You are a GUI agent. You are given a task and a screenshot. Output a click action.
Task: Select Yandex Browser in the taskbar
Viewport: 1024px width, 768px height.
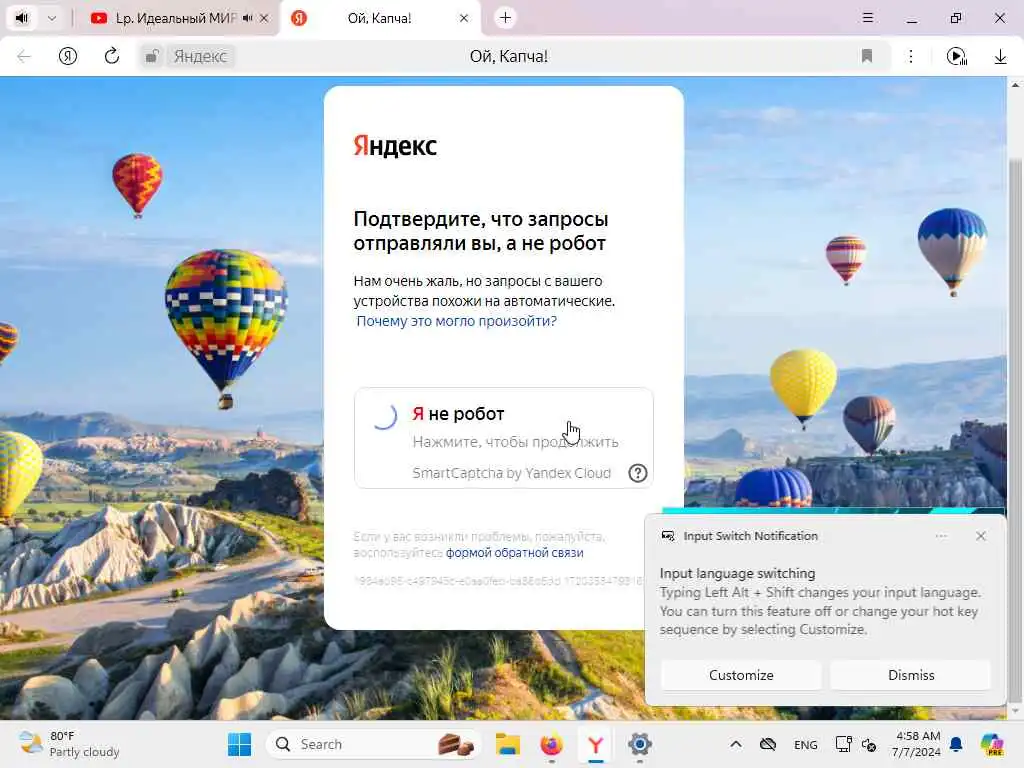(596, 744)
